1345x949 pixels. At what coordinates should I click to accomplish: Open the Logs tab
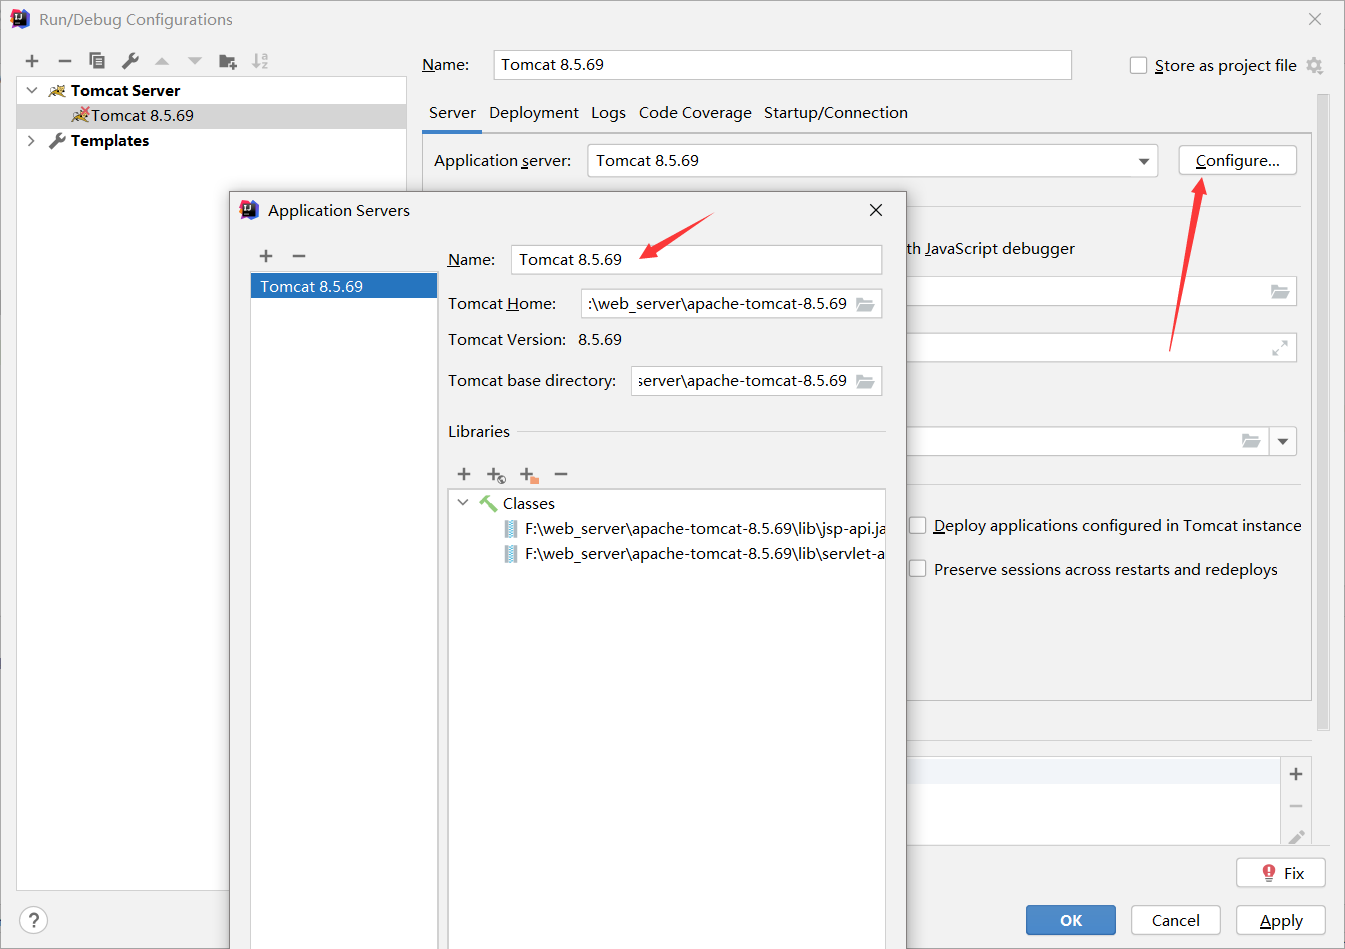pos(608,113)
